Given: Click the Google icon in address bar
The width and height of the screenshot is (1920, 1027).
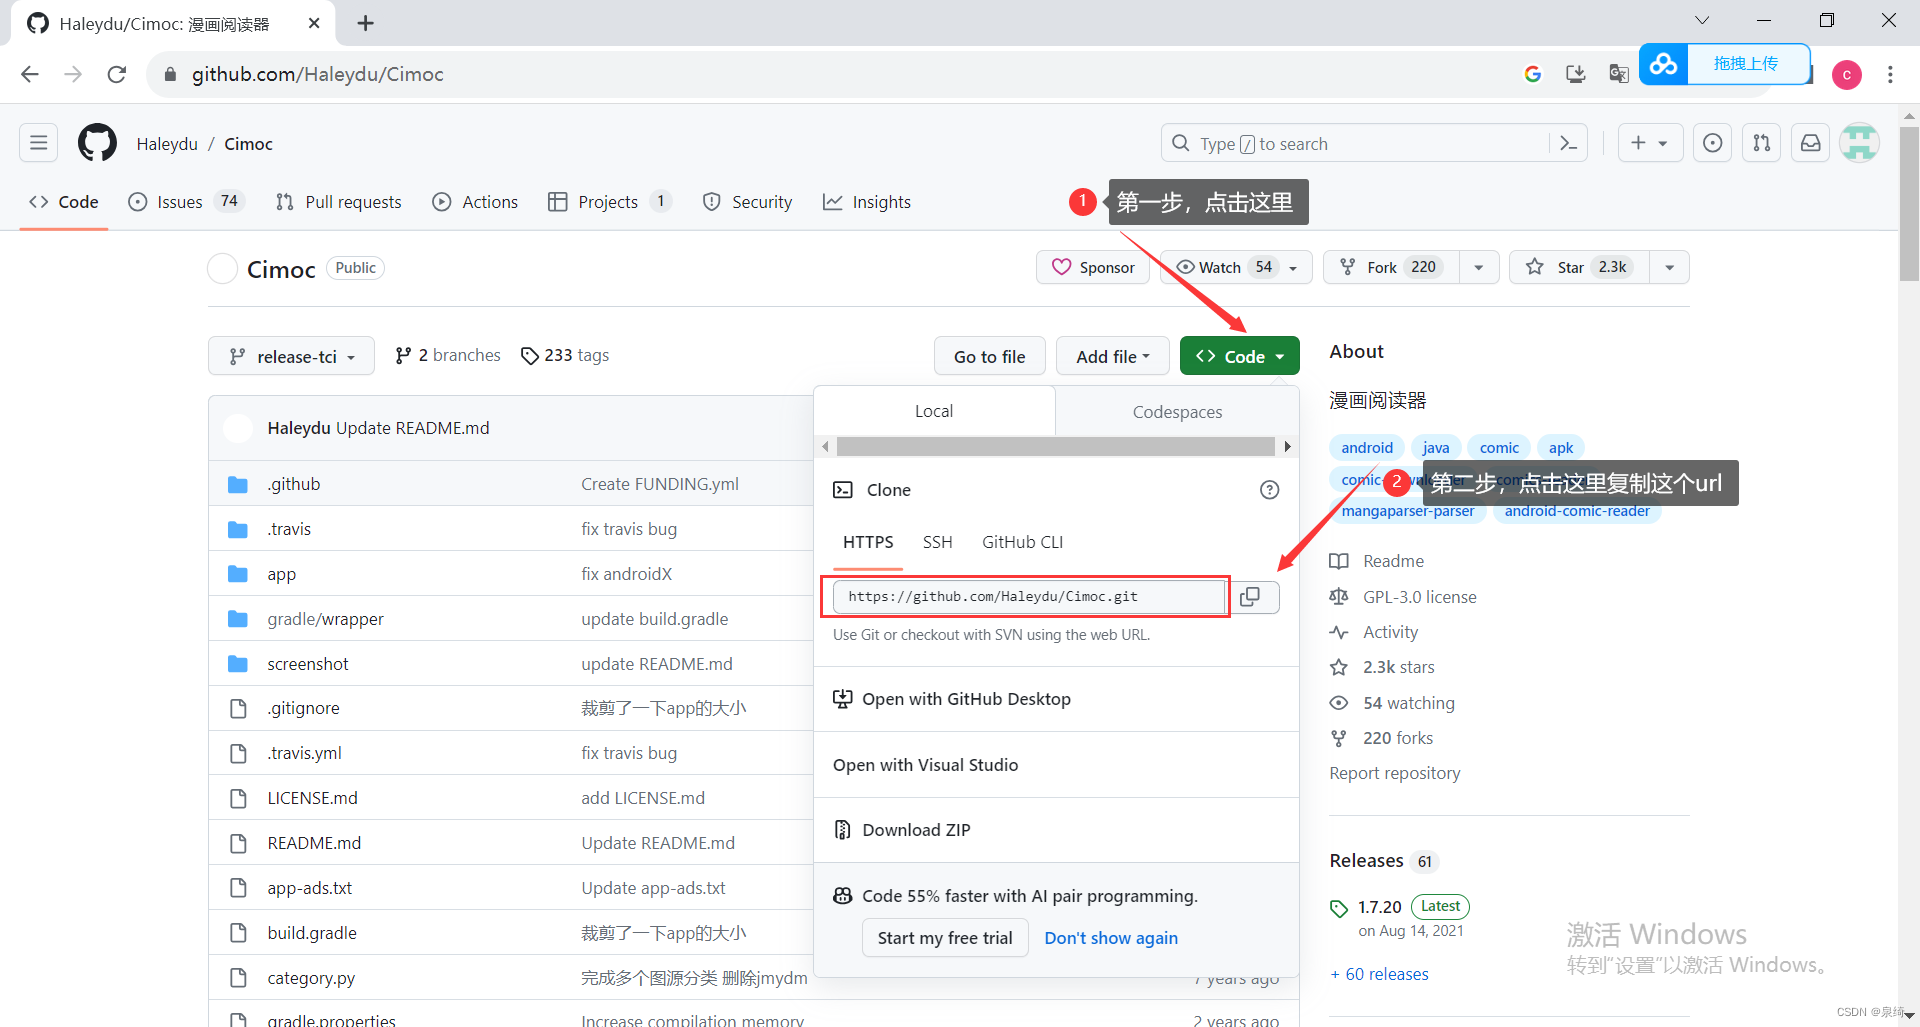Looking at the screenshot, I should 1533,74.
